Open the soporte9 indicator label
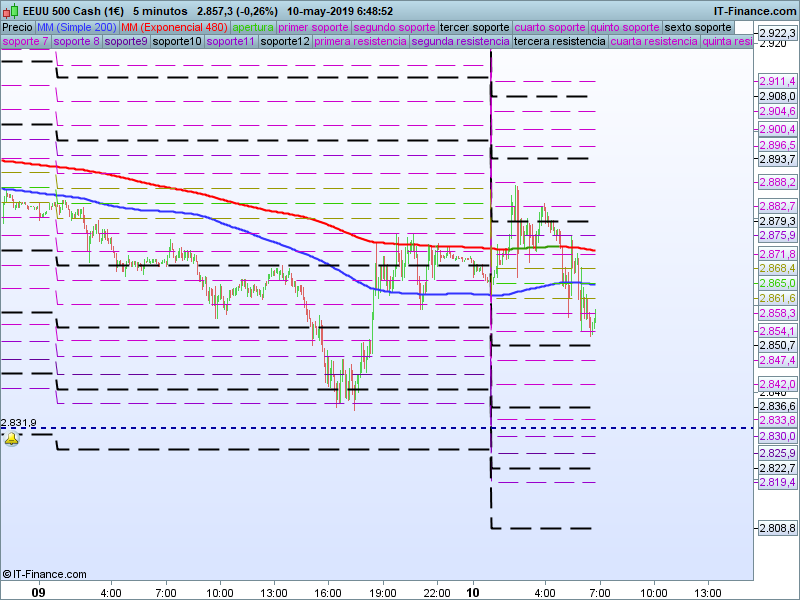Screen dimensions: 800x600 (126, 41)
